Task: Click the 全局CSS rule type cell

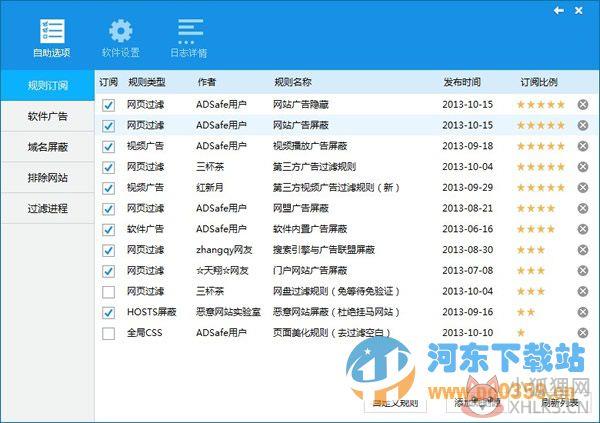Action: pyautogui.click(x=145, y=333)
